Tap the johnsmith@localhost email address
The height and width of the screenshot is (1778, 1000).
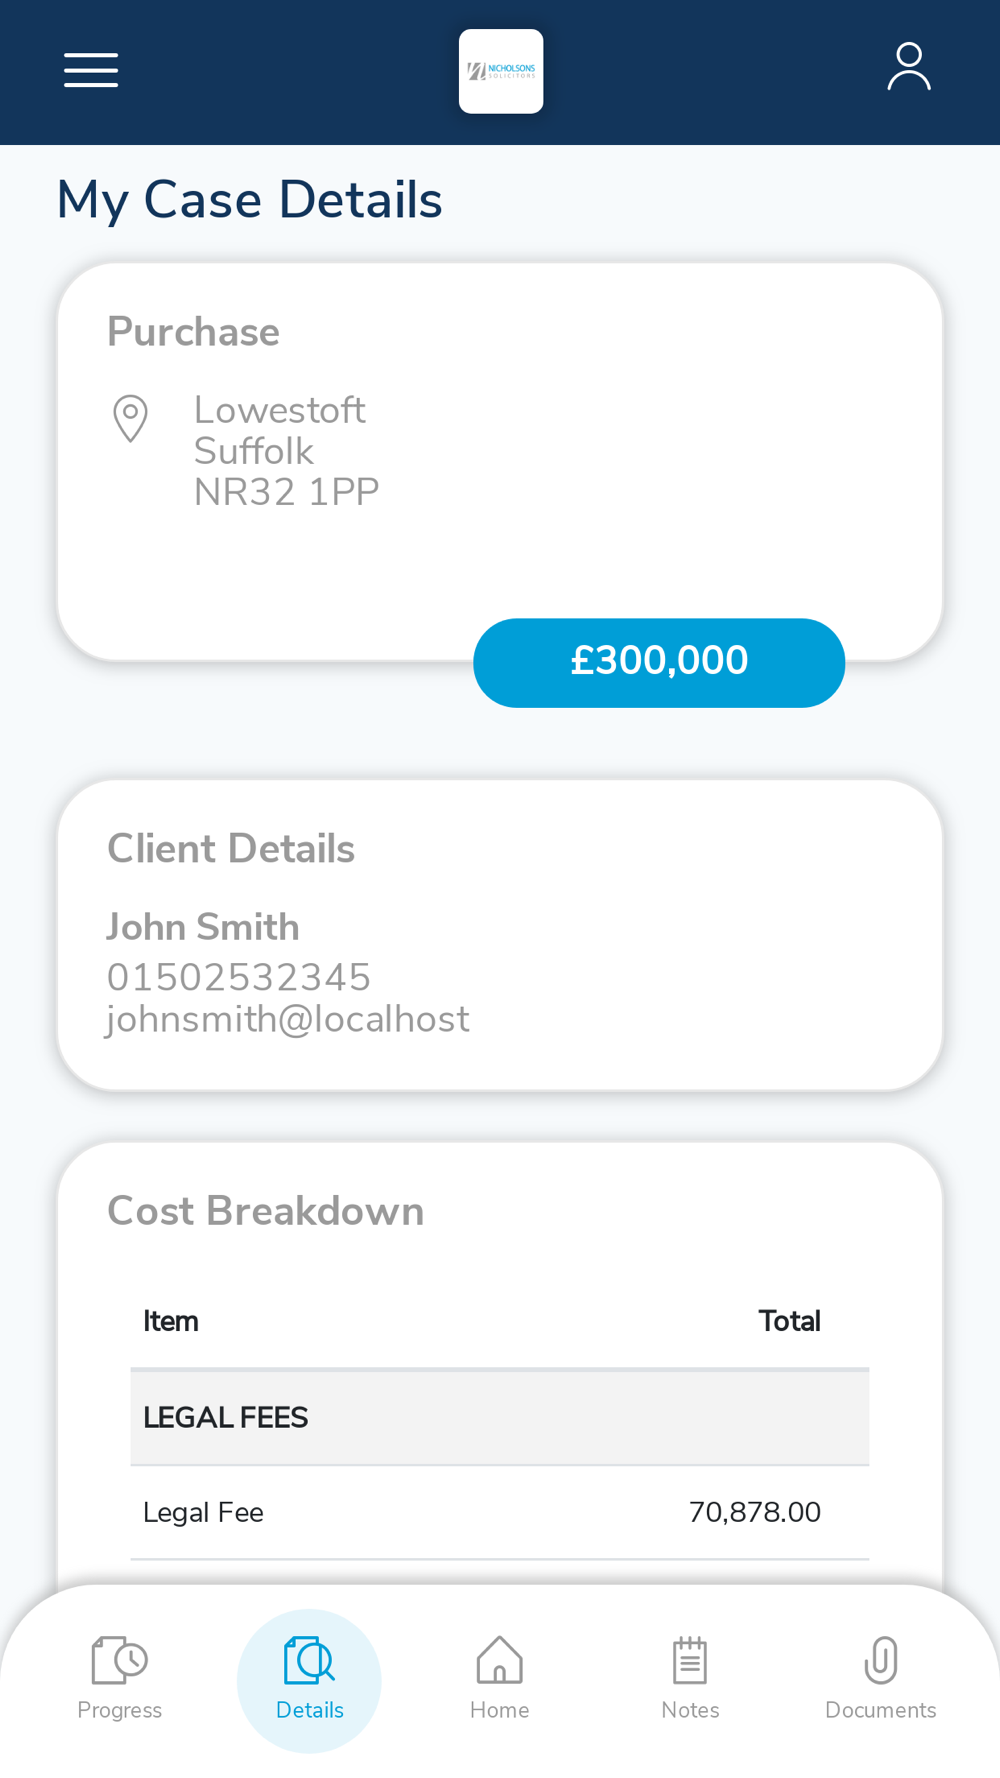tap(288, 1019)
